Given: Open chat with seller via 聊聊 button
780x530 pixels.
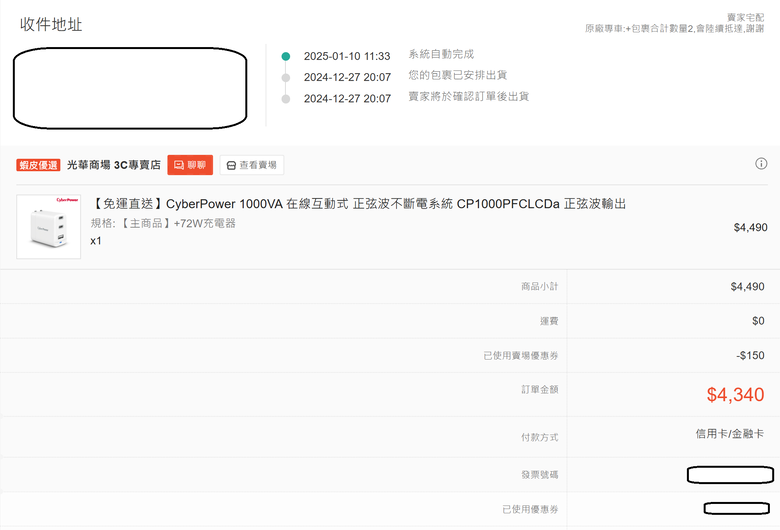Looking at the screenshot, I should [190, 165].
